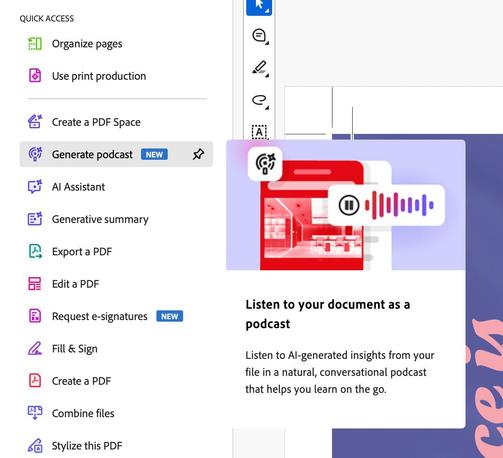Click the AI Assistant icon

pos(35,187)
